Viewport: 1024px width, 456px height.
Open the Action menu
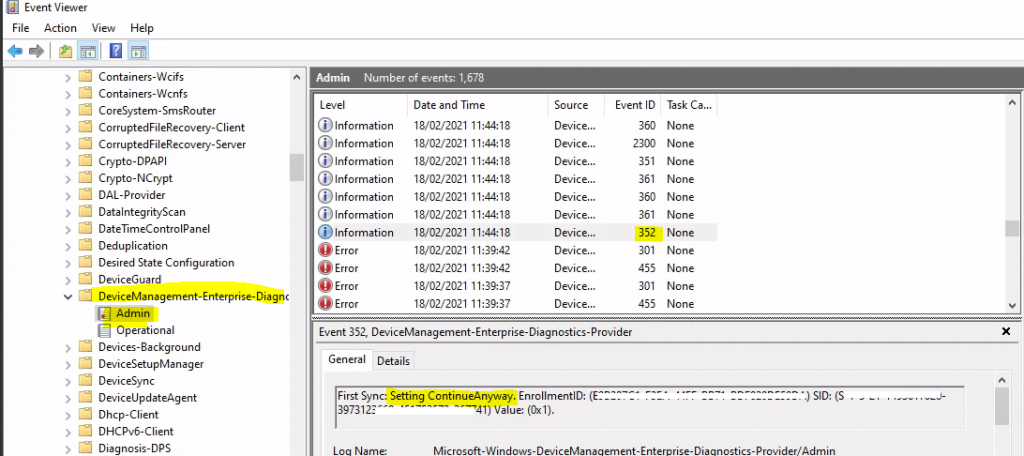point(60,28)
